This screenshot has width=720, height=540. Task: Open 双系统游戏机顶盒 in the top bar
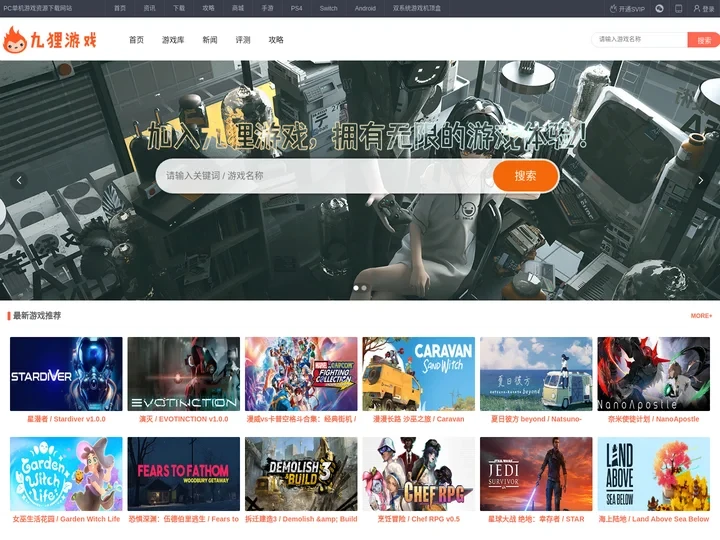(416, 8)
